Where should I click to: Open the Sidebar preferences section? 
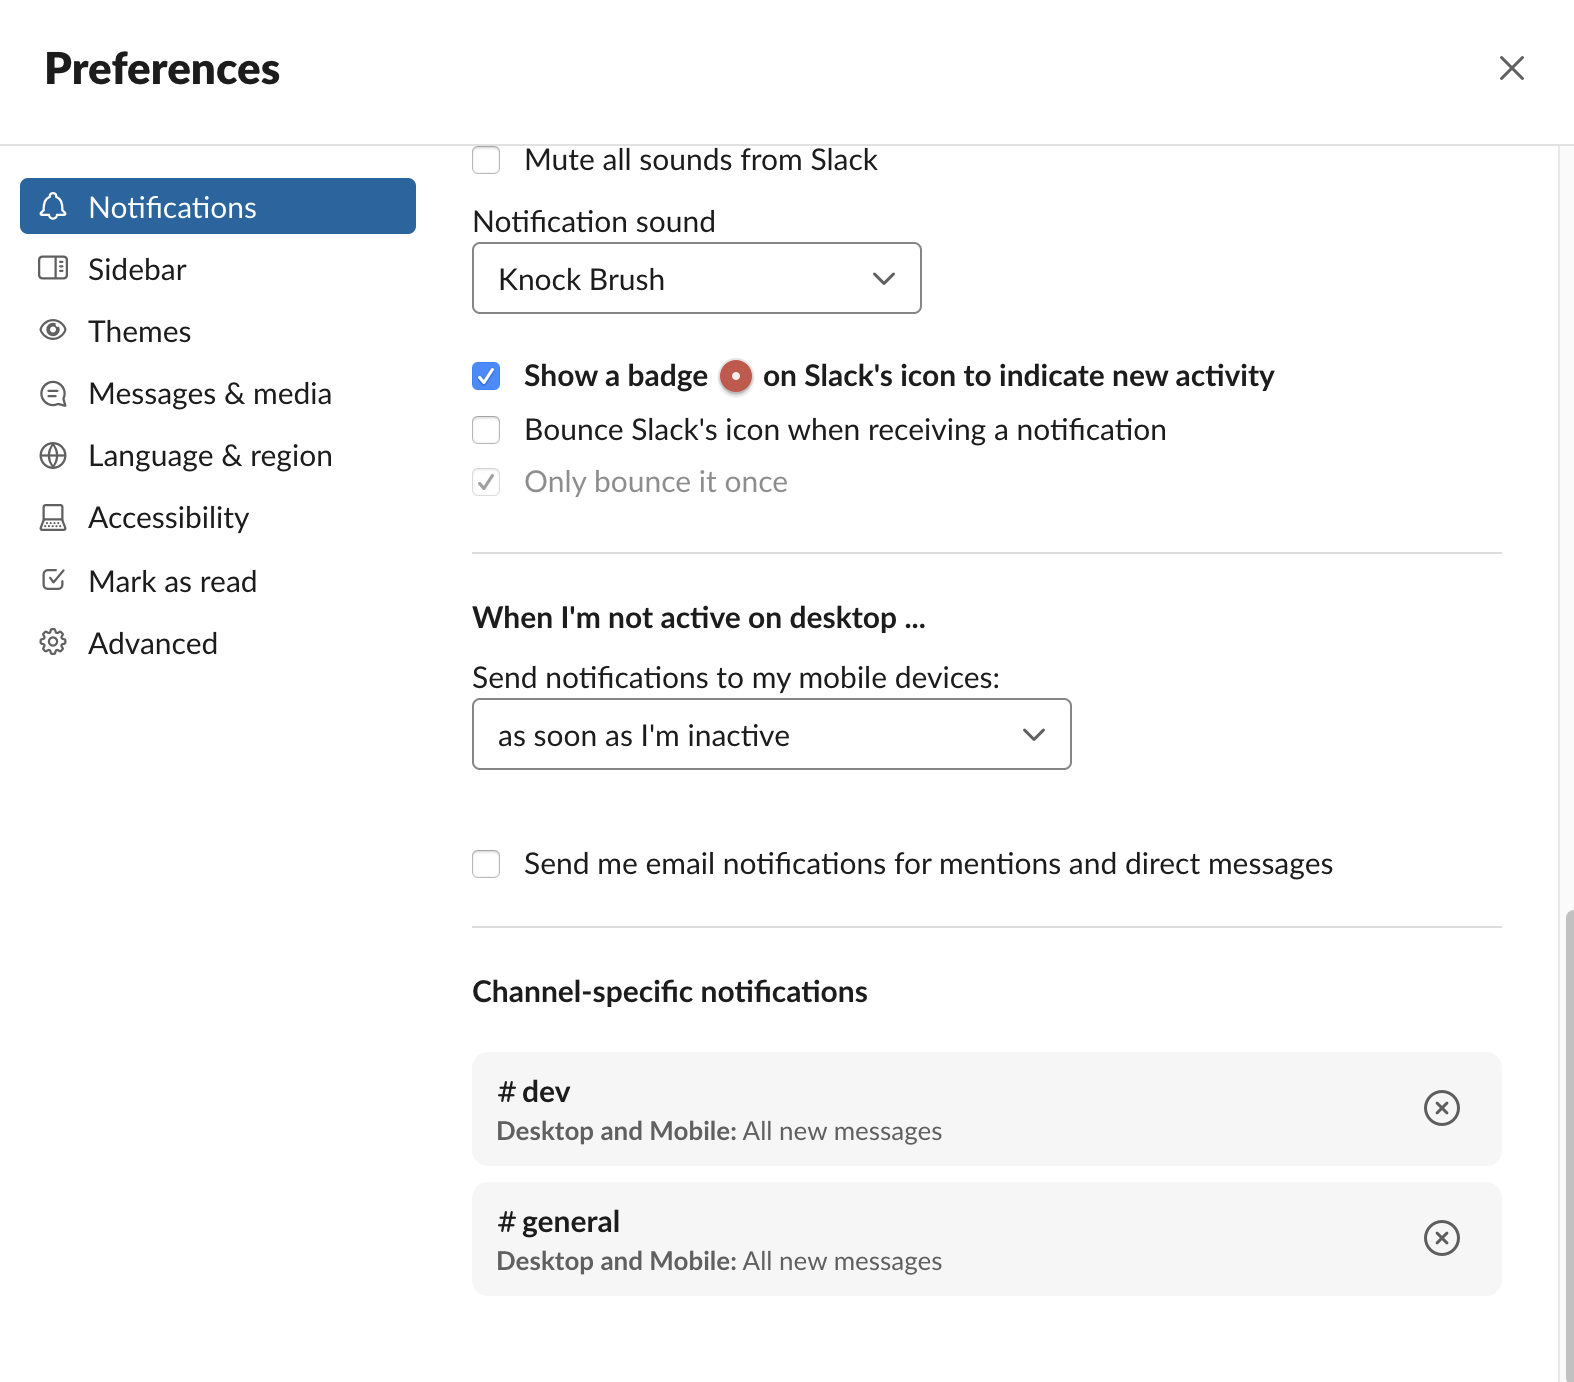pyautogui.click(x=218, y=269)
